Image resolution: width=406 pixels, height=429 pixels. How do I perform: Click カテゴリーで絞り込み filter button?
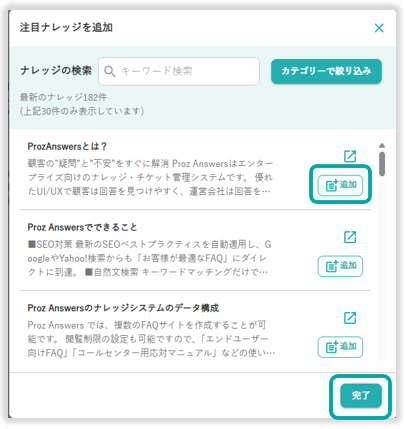pos(326,71)
